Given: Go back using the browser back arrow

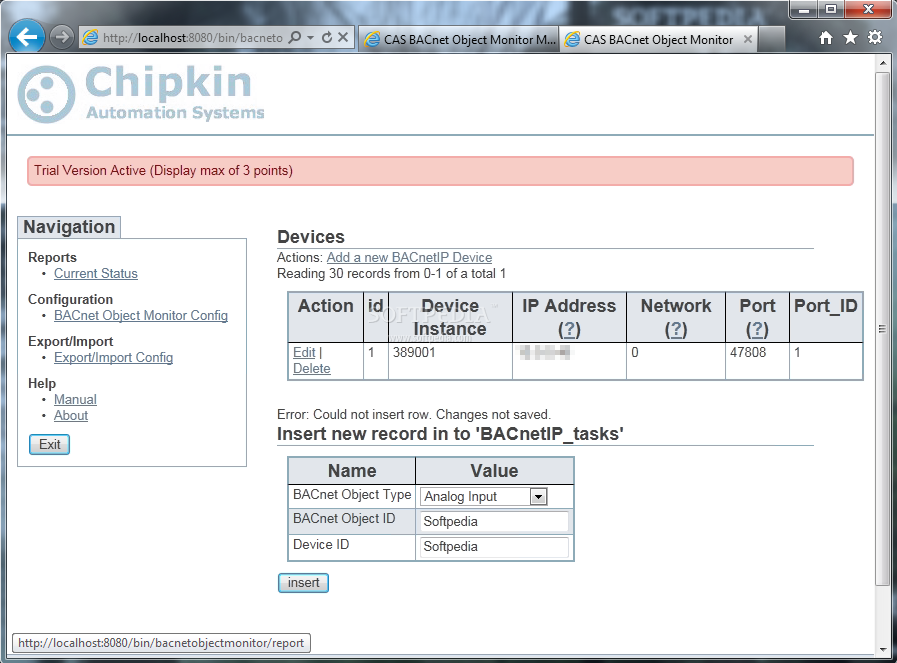Looking at the screenshot, I should pos(27,37).
